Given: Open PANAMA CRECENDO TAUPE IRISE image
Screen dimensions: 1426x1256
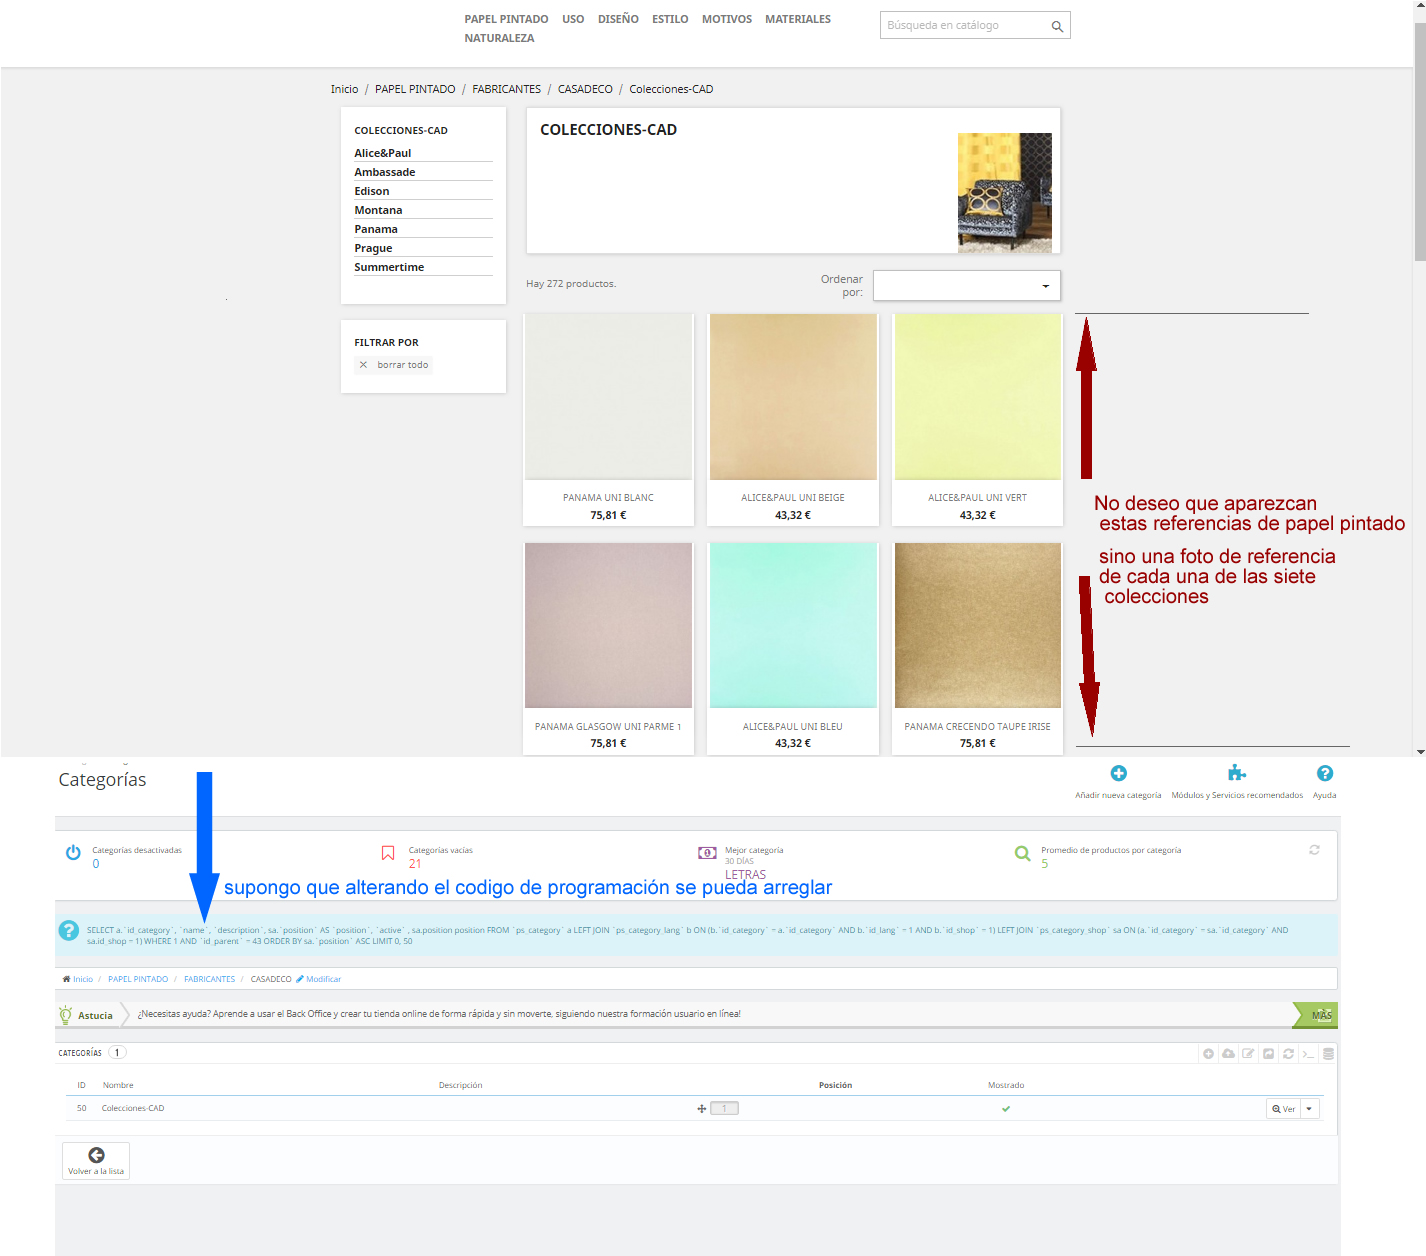Looking at the screenshot, I should [978, 626].
